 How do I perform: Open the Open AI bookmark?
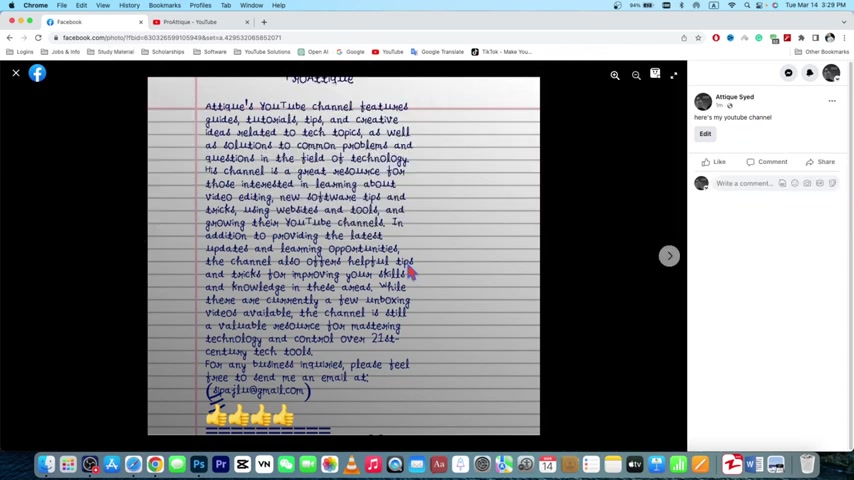313,52
